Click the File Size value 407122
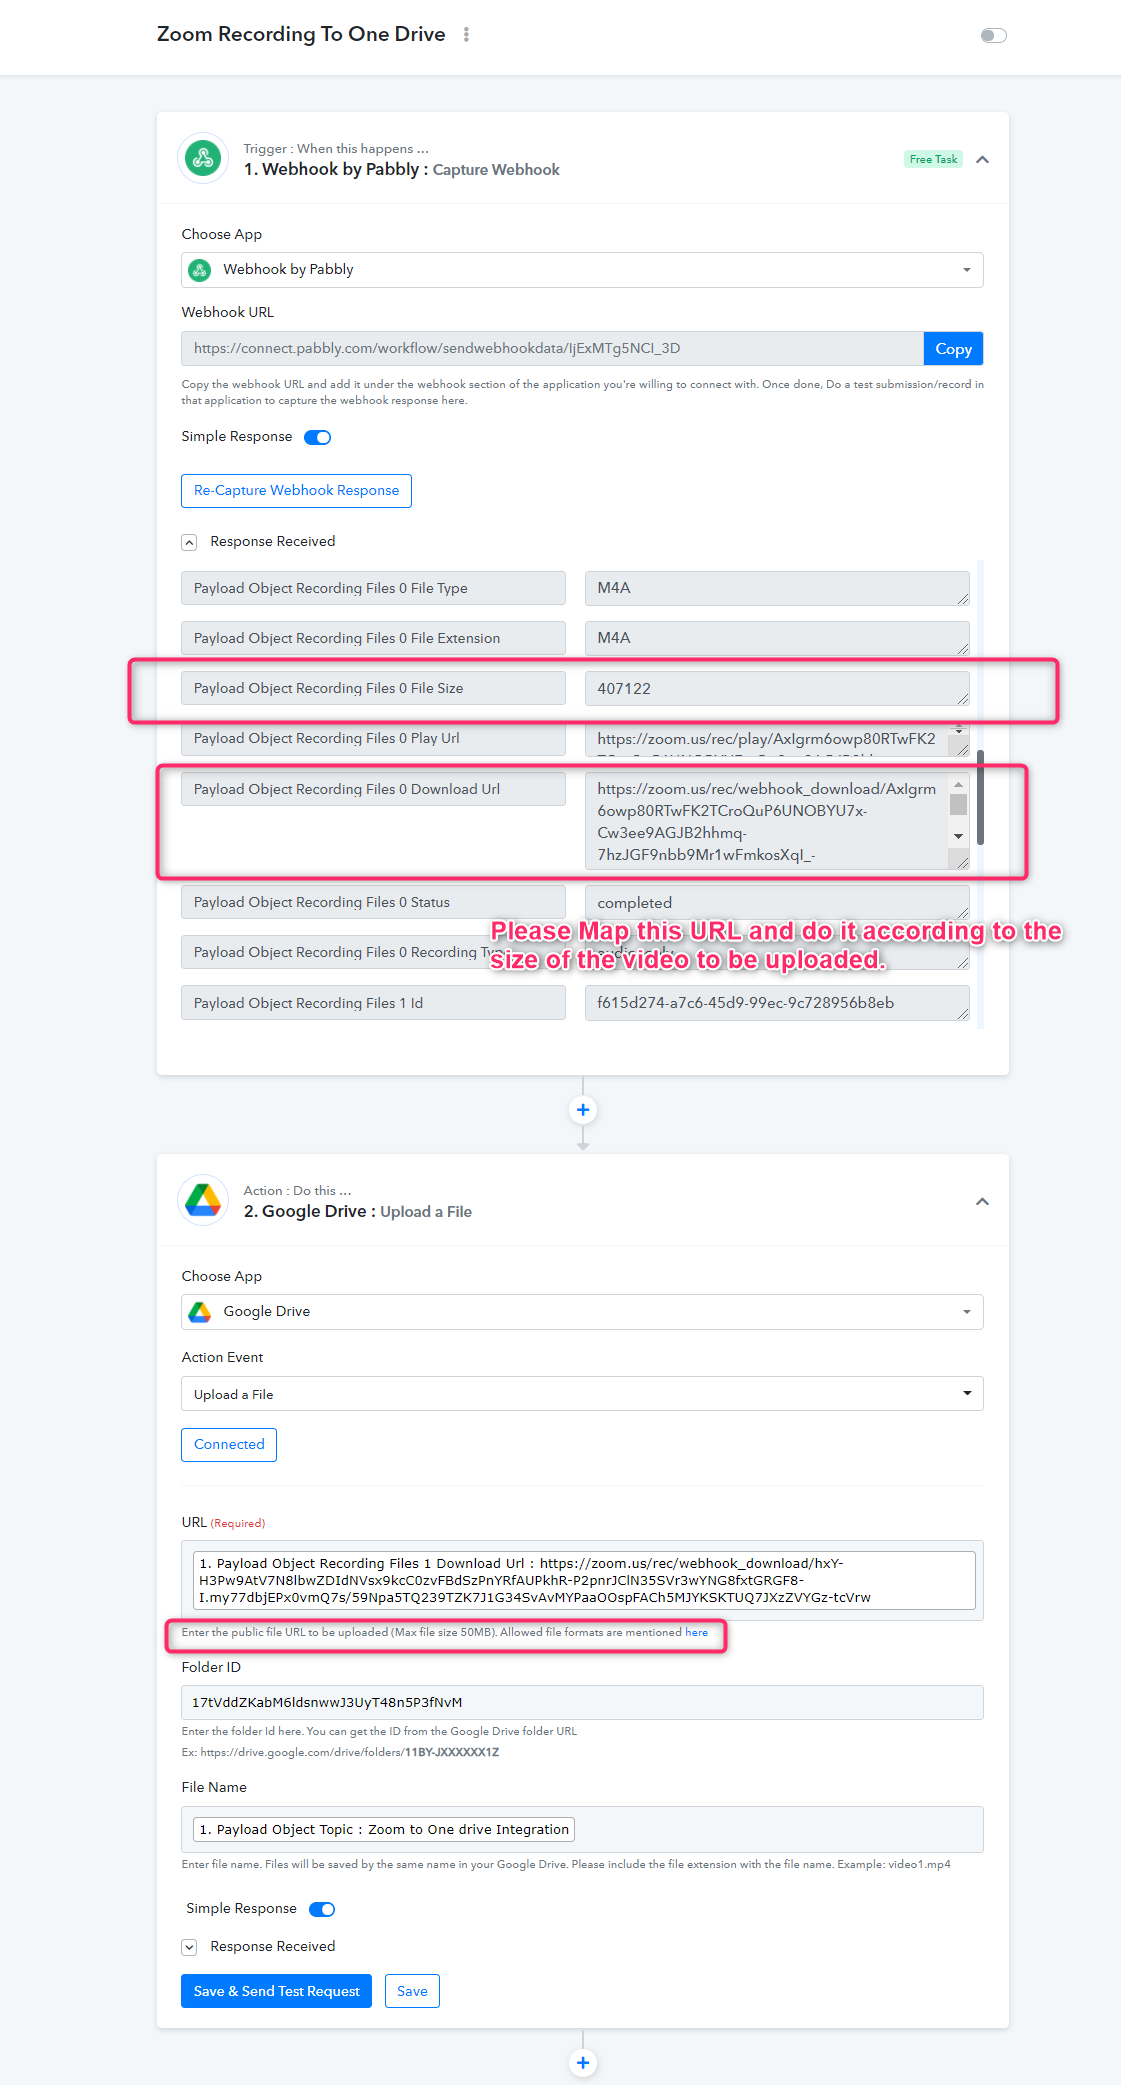The image size is (1121, 2085). click(777, 688)
